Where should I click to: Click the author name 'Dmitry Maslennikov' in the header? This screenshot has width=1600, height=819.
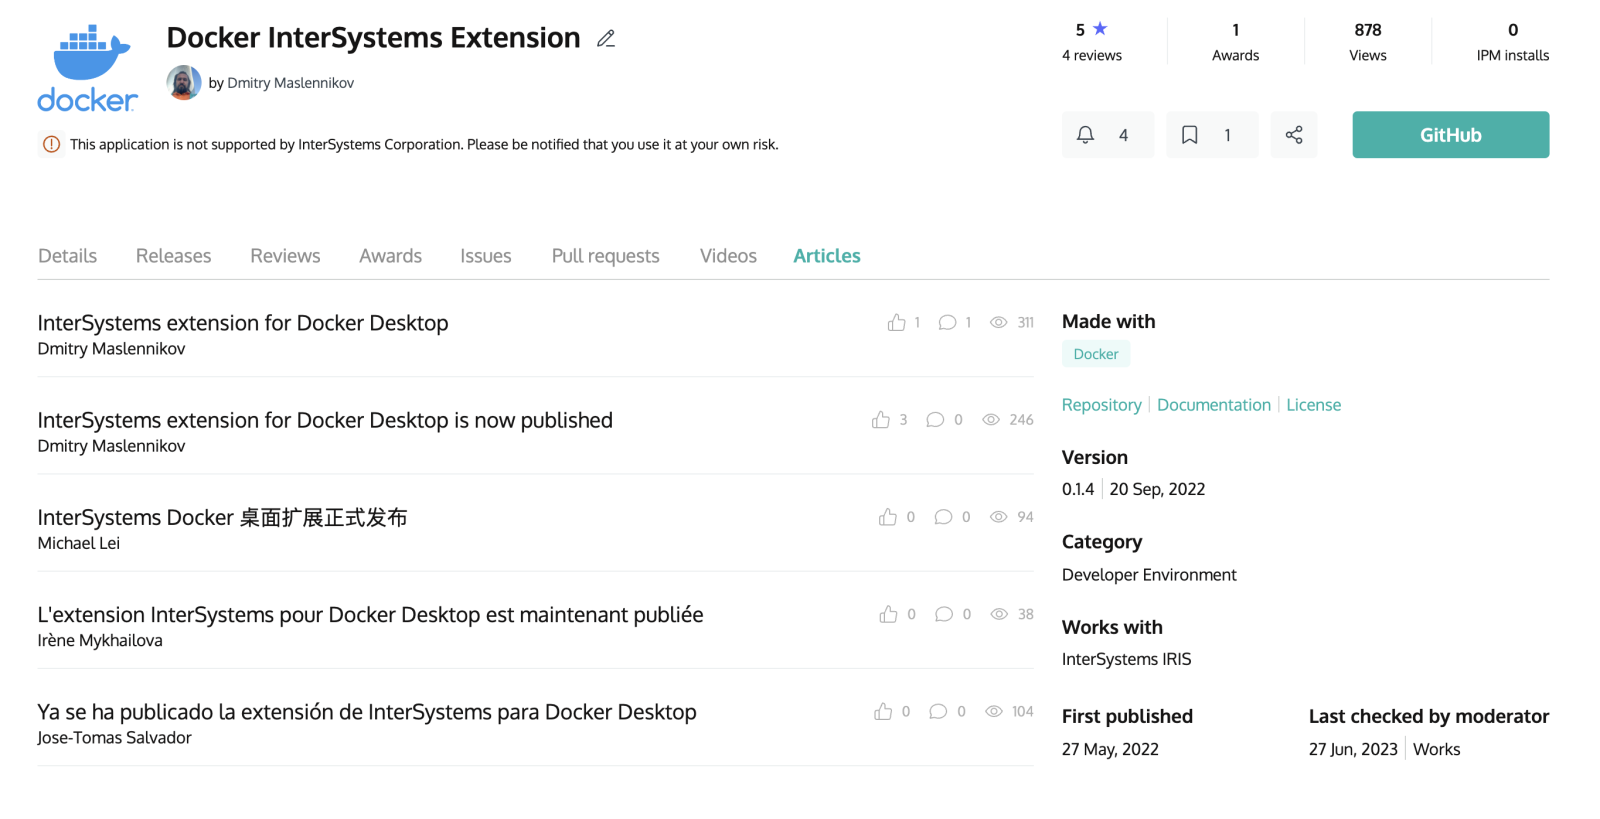click(x=291, y=83)
